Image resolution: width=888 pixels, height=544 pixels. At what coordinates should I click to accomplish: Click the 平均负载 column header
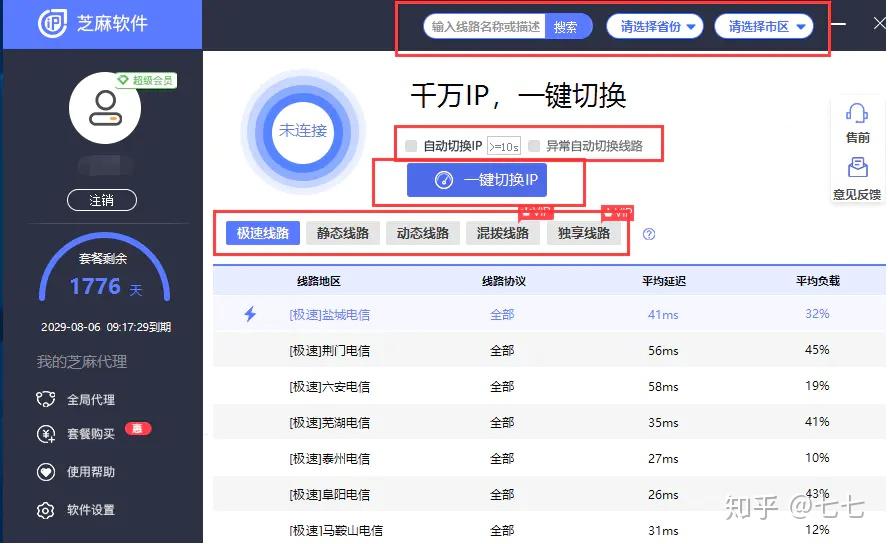click(x=817, y=281)
